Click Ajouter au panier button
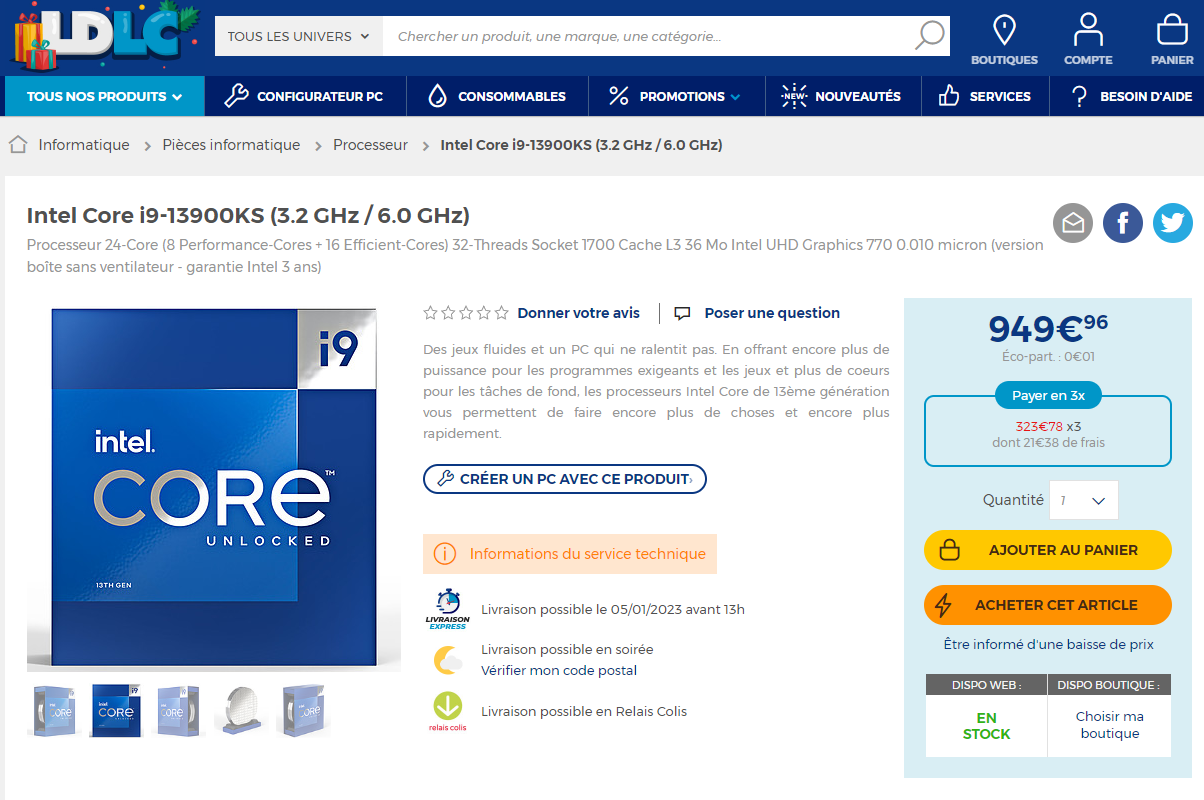The width and height of the screenshot is (1204, 800). (x=1047, y=550)
